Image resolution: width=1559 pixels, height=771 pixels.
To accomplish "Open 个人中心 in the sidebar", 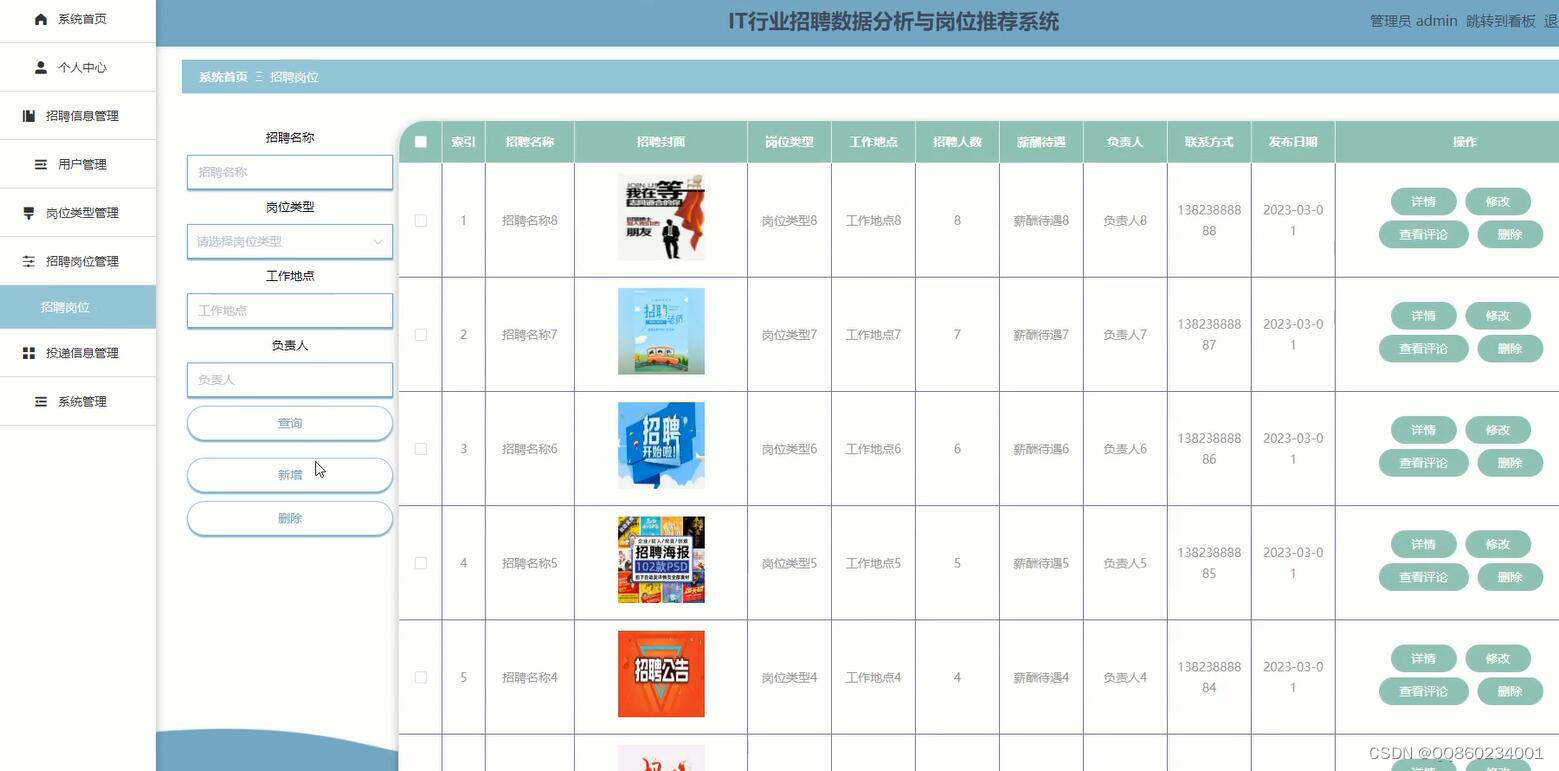I will (78, 68).
